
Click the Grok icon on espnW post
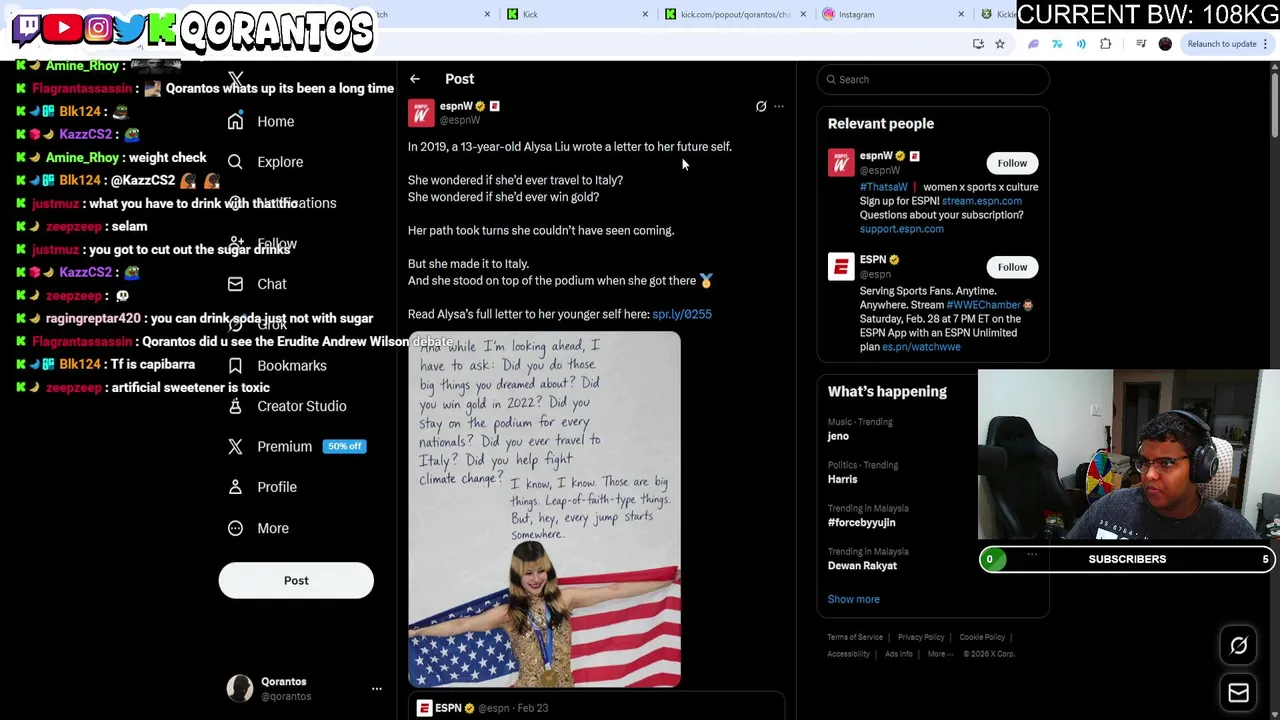761,106
